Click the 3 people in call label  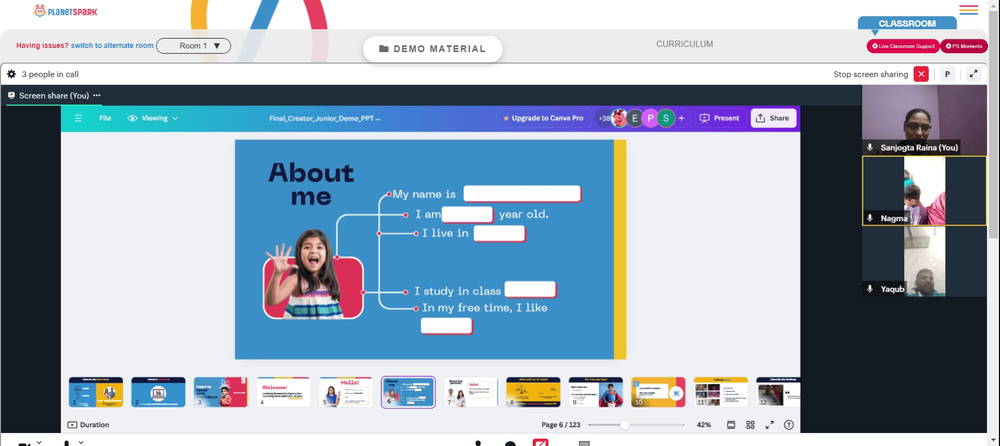[50, 74]
